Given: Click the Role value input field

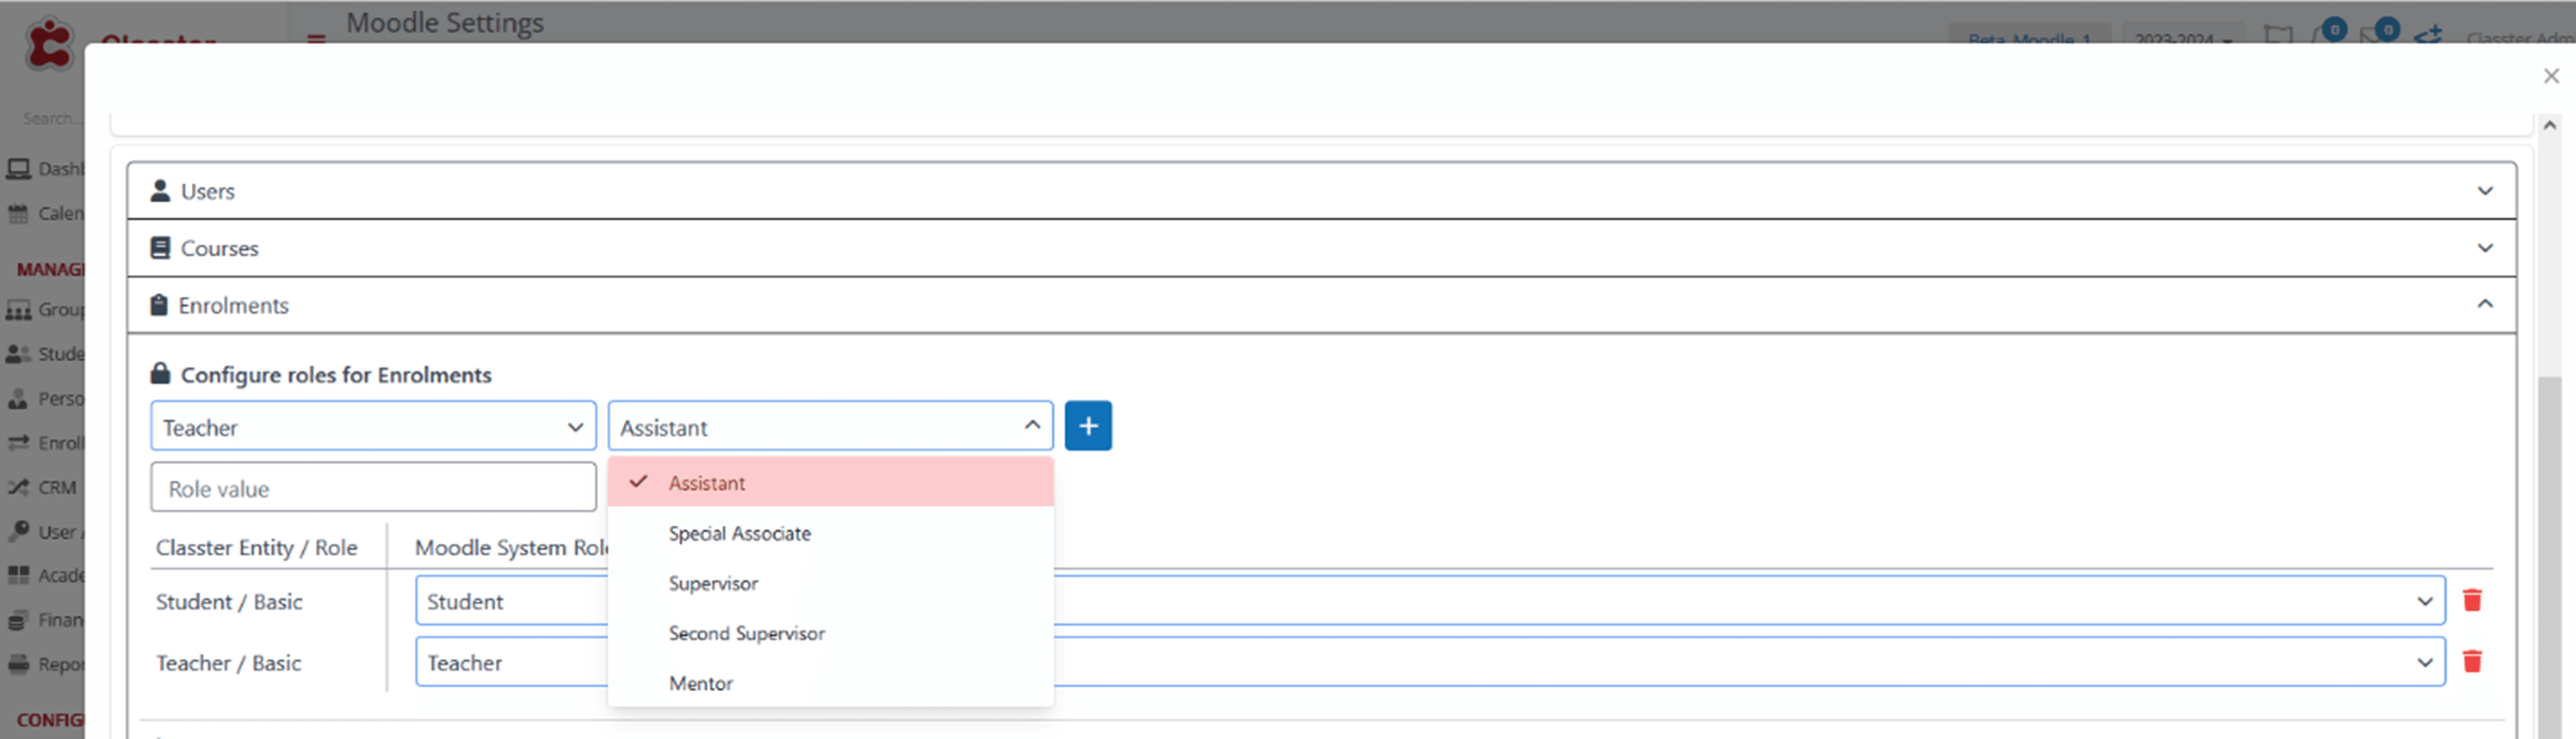Looking at the screenshot, I should coord(373,488).
